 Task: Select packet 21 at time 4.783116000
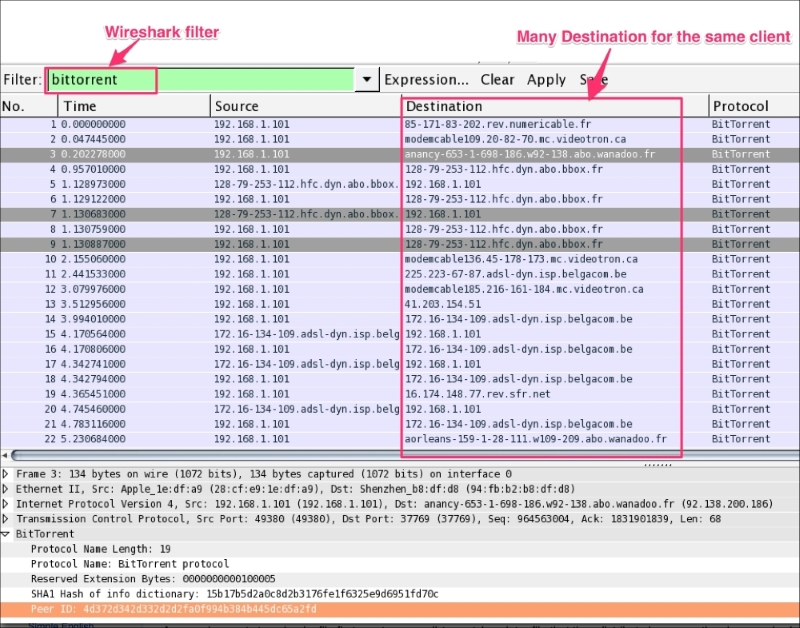click(400, 424)
